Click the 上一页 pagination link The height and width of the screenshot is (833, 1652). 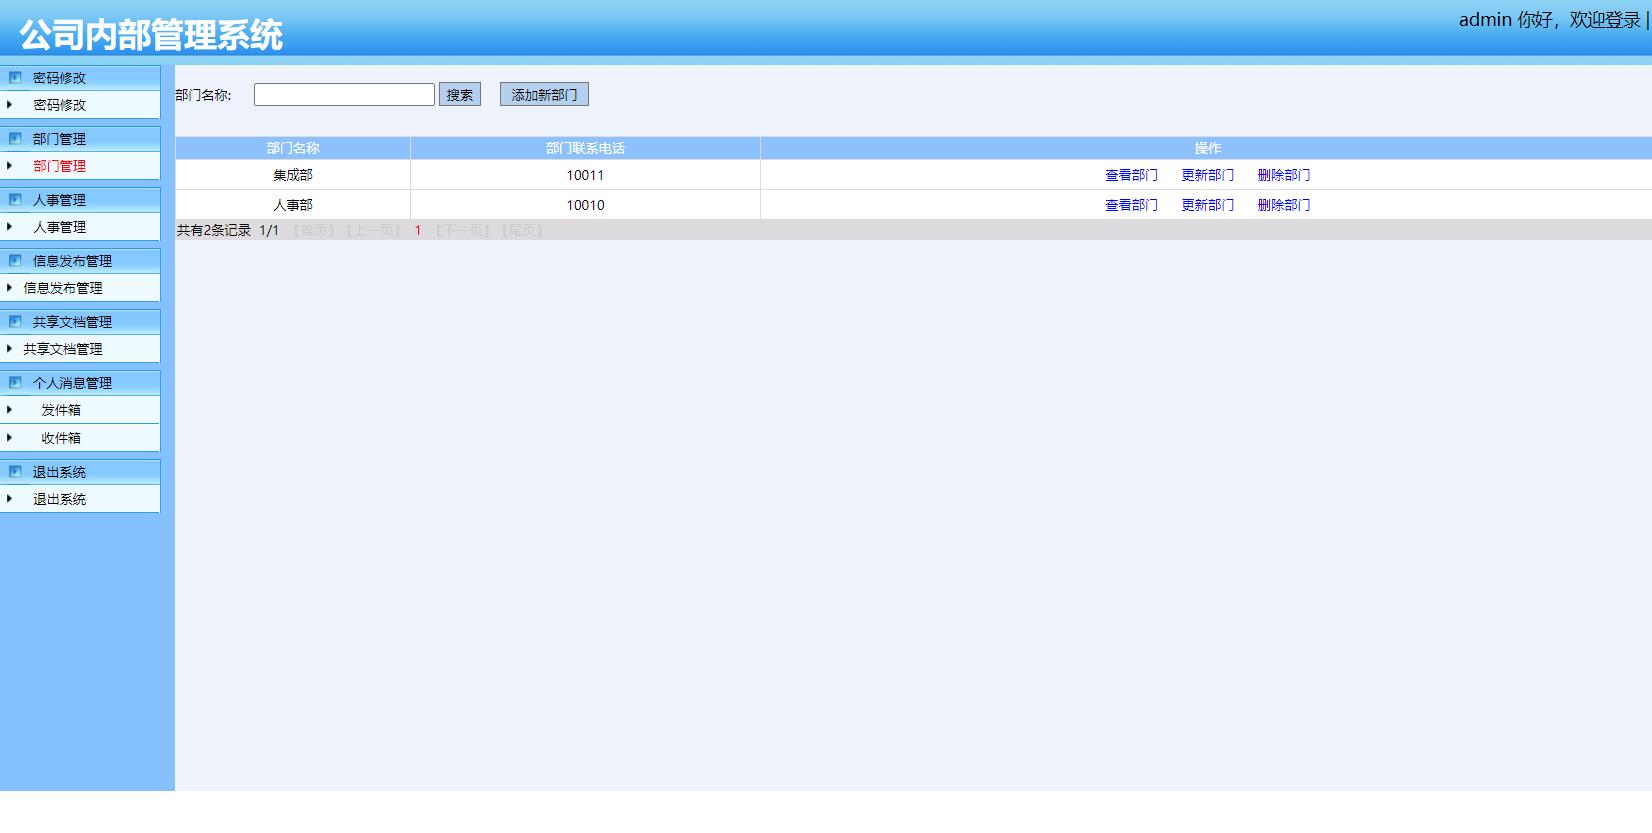373,230
